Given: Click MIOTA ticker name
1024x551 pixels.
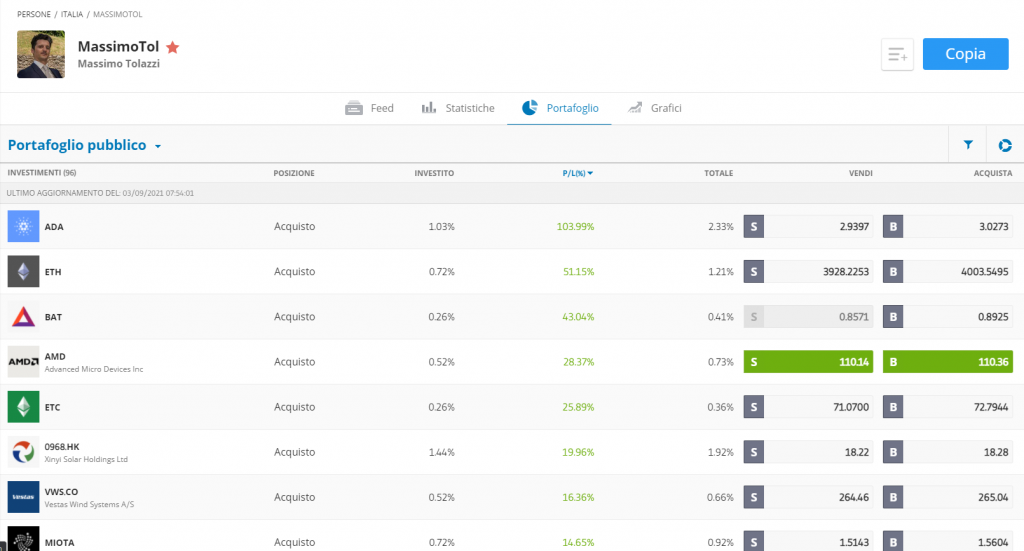Looking at the screenshot, I should click(x=59, y=542).
